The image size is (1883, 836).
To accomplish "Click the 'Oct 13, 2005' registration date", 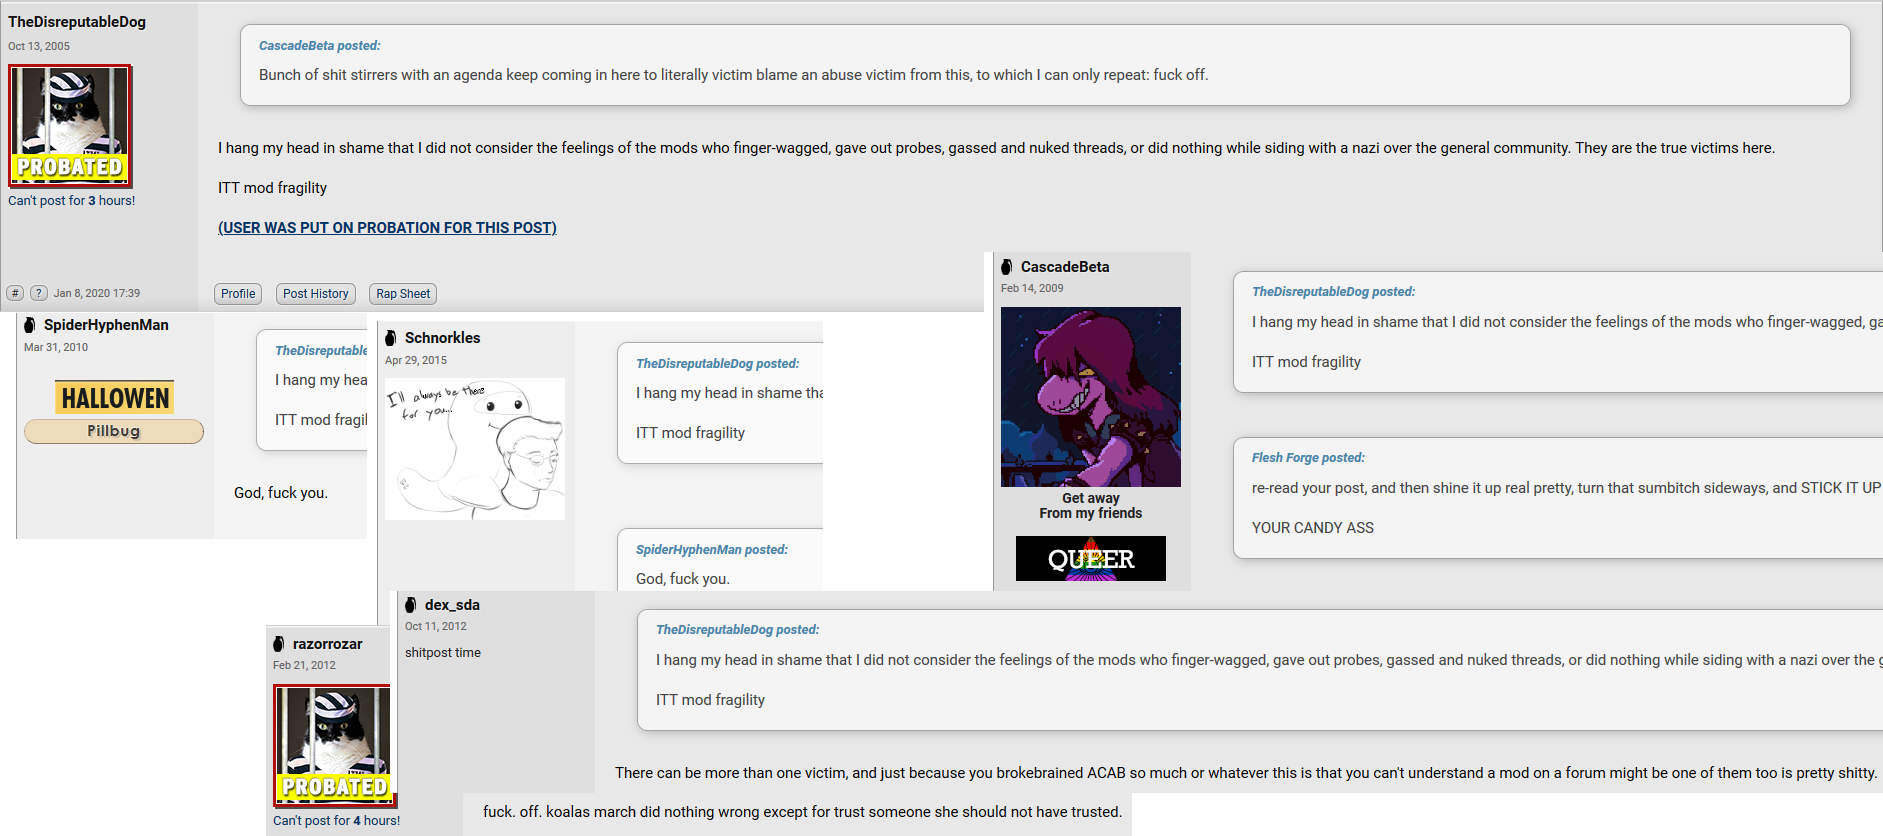I will tap(39, 46).
